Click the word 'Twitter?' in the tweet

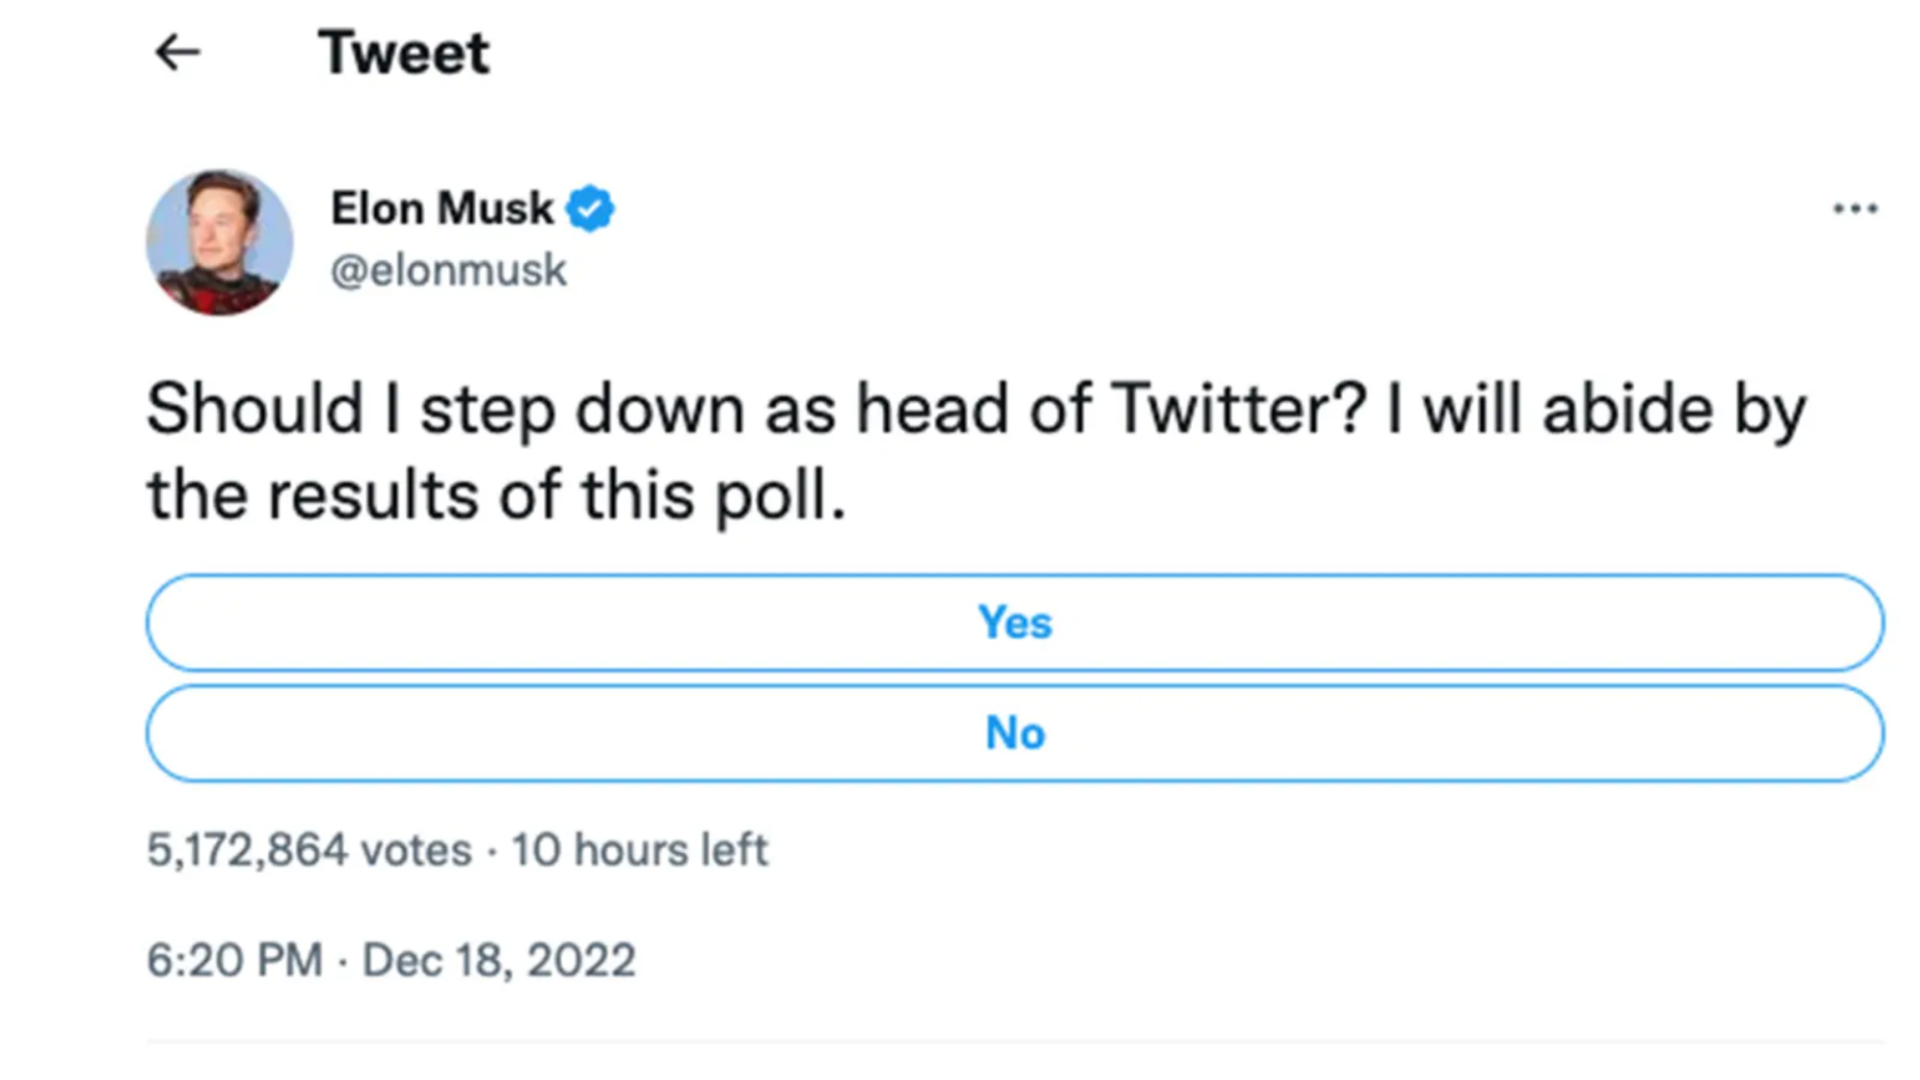[x=1238, y=410]
